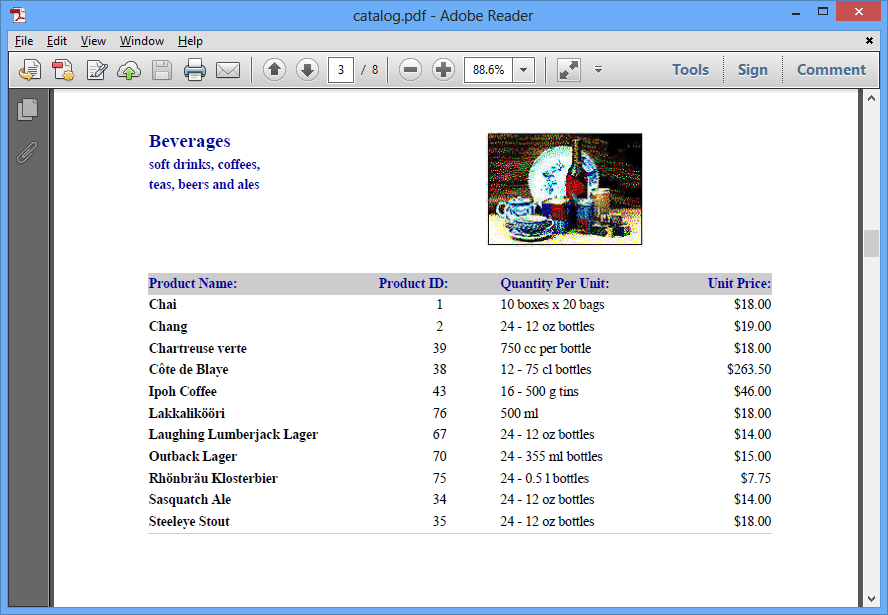
Task: Click the Save floppy disk icon
Action: point(162,70)
